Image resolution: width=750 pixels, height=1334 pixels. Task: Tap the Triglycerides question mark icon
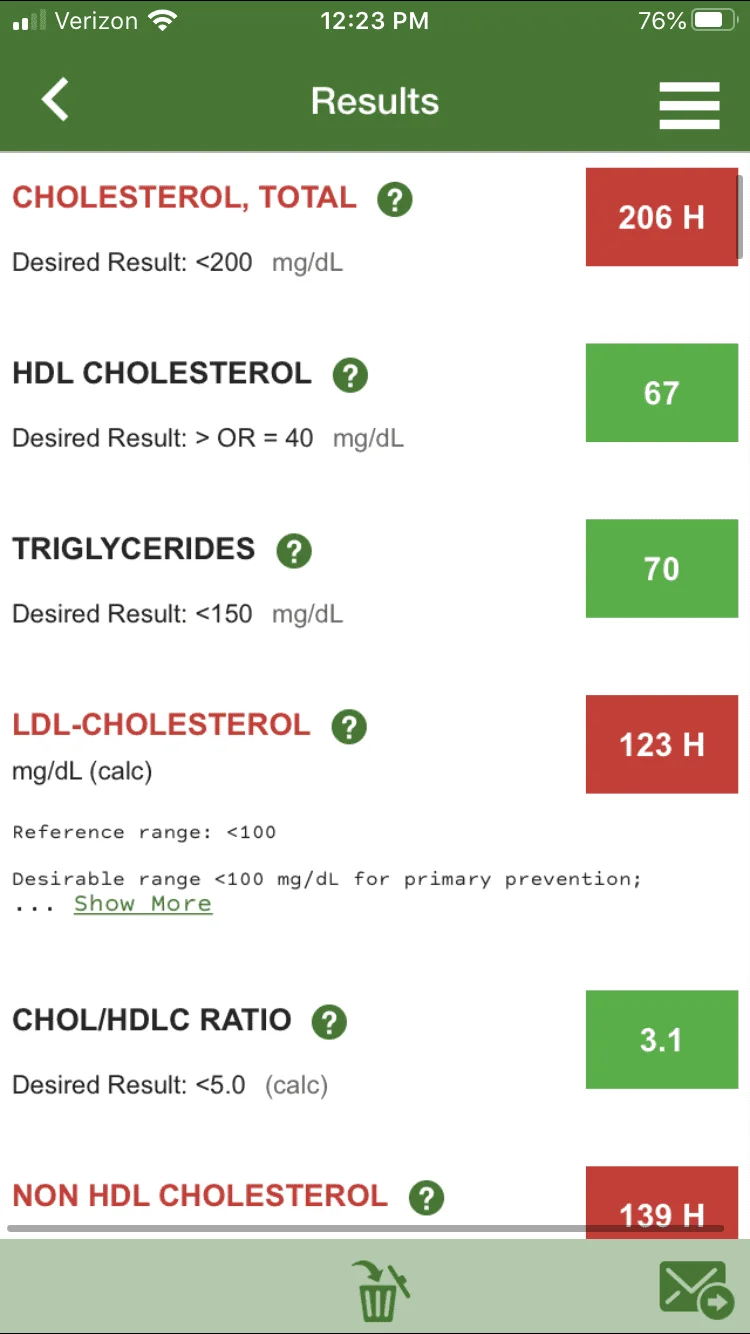[x=294, y=551]
